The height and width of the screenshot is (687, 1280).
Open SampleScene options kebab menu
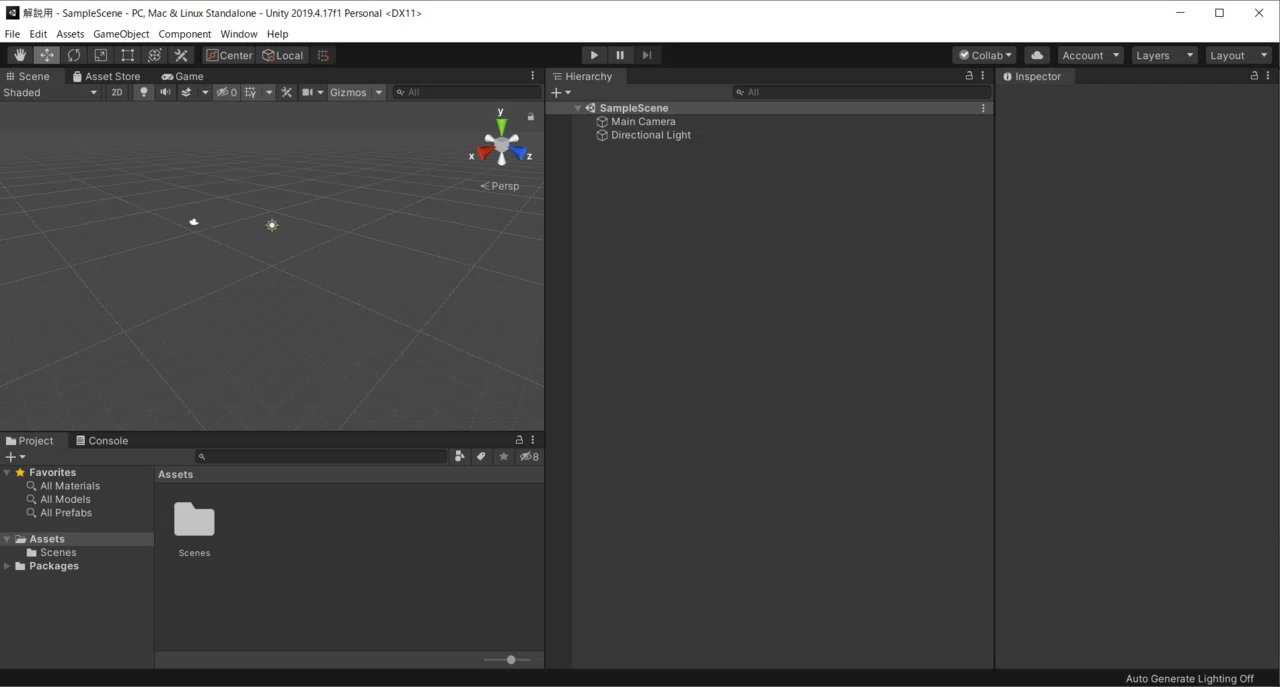click(983, 108)
